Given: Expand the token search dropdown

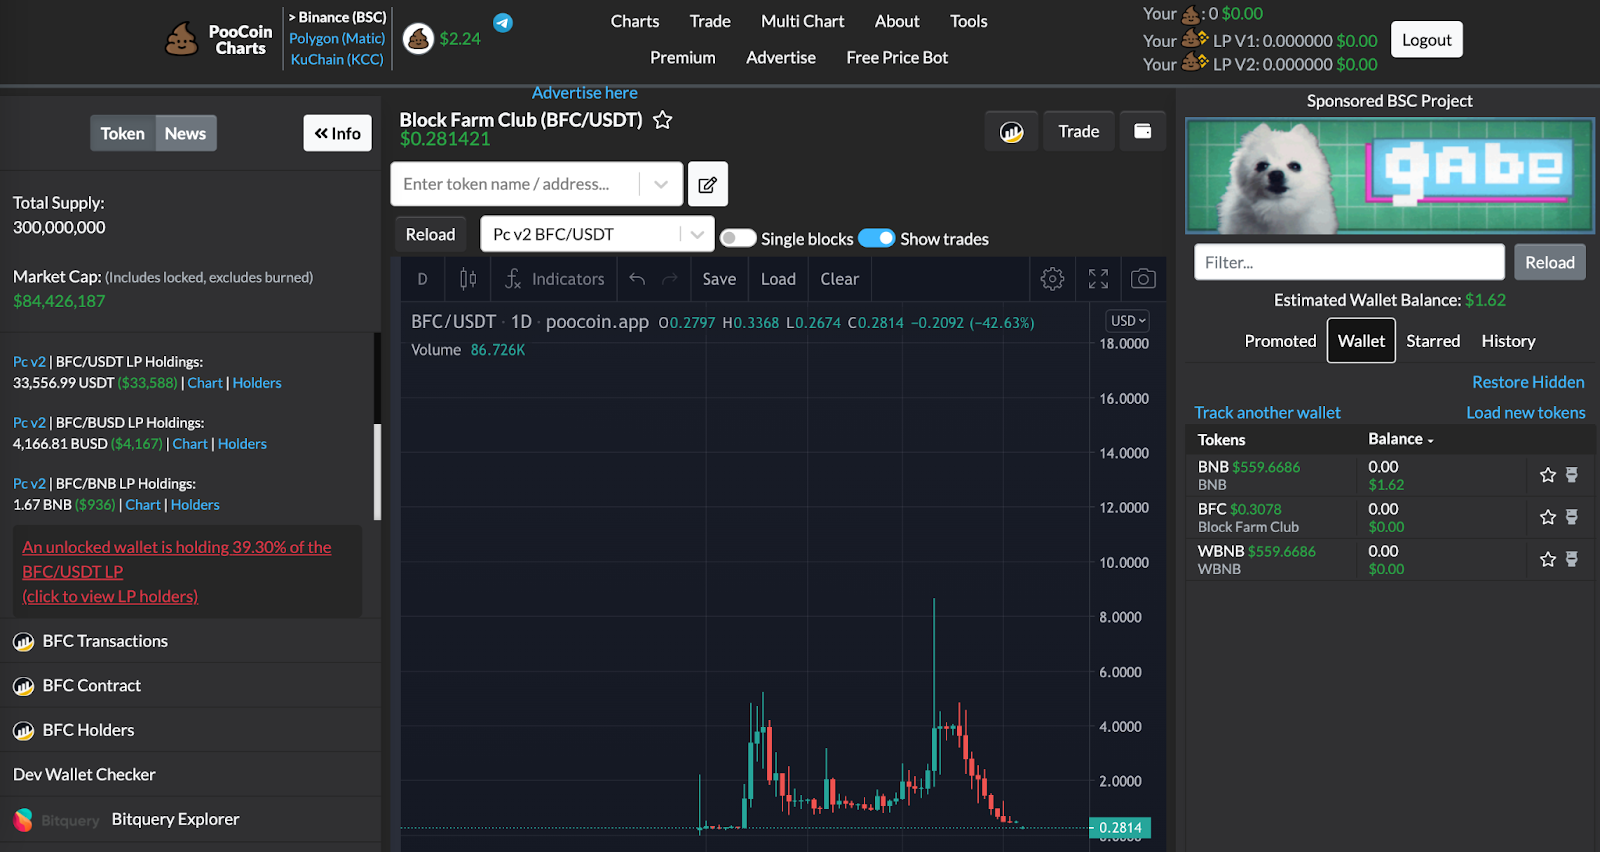Looking at the screenshot, I should (x=661, y=184).
